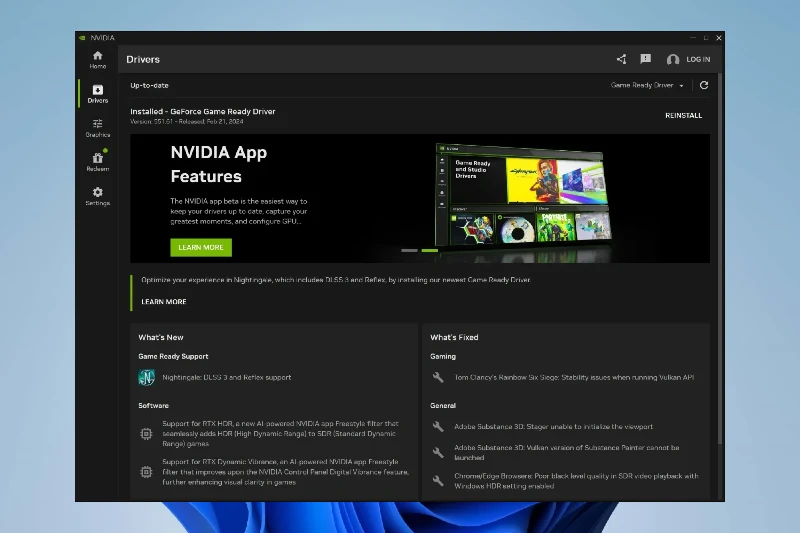Open the Redeem gift icon
This screenshot has width=800, height=533.
(97, 161)
